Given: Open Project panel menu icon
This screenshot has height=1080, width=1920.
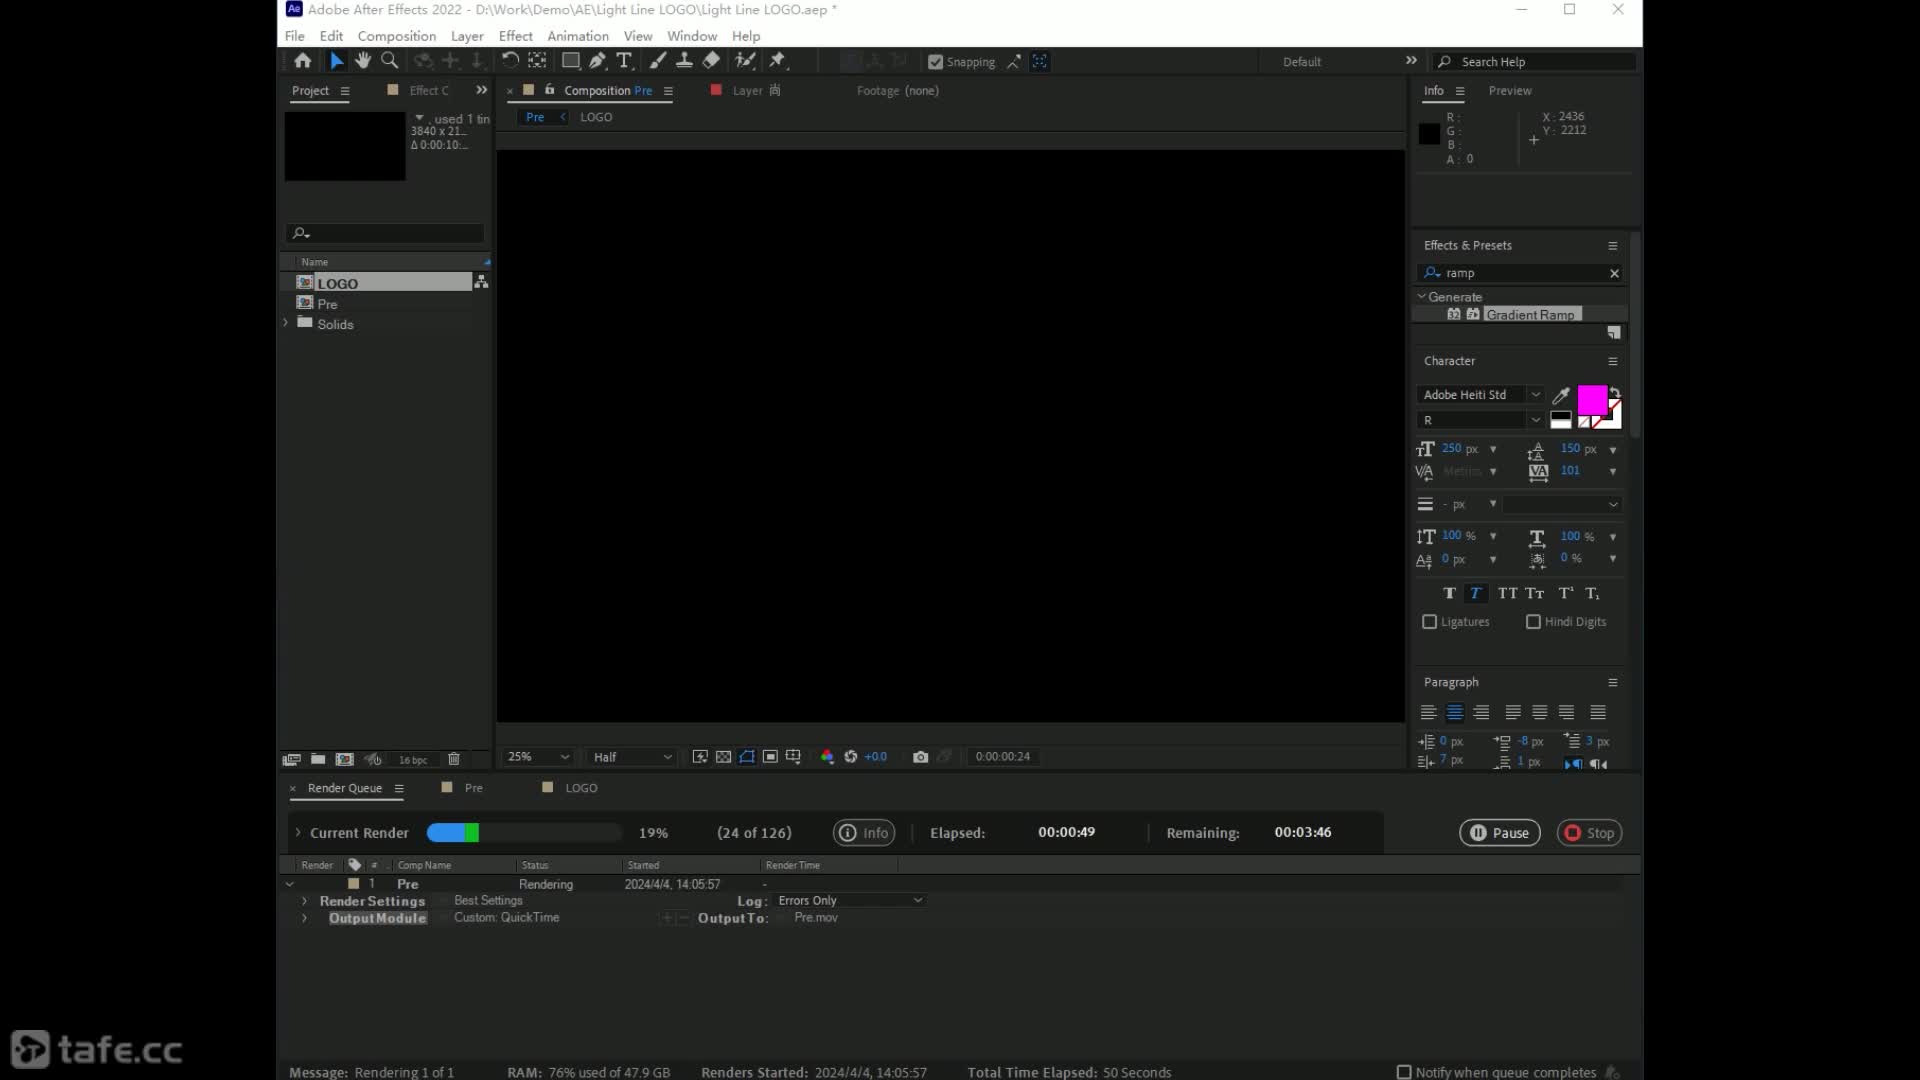Looking at the screenshot, I should (345, 91).
